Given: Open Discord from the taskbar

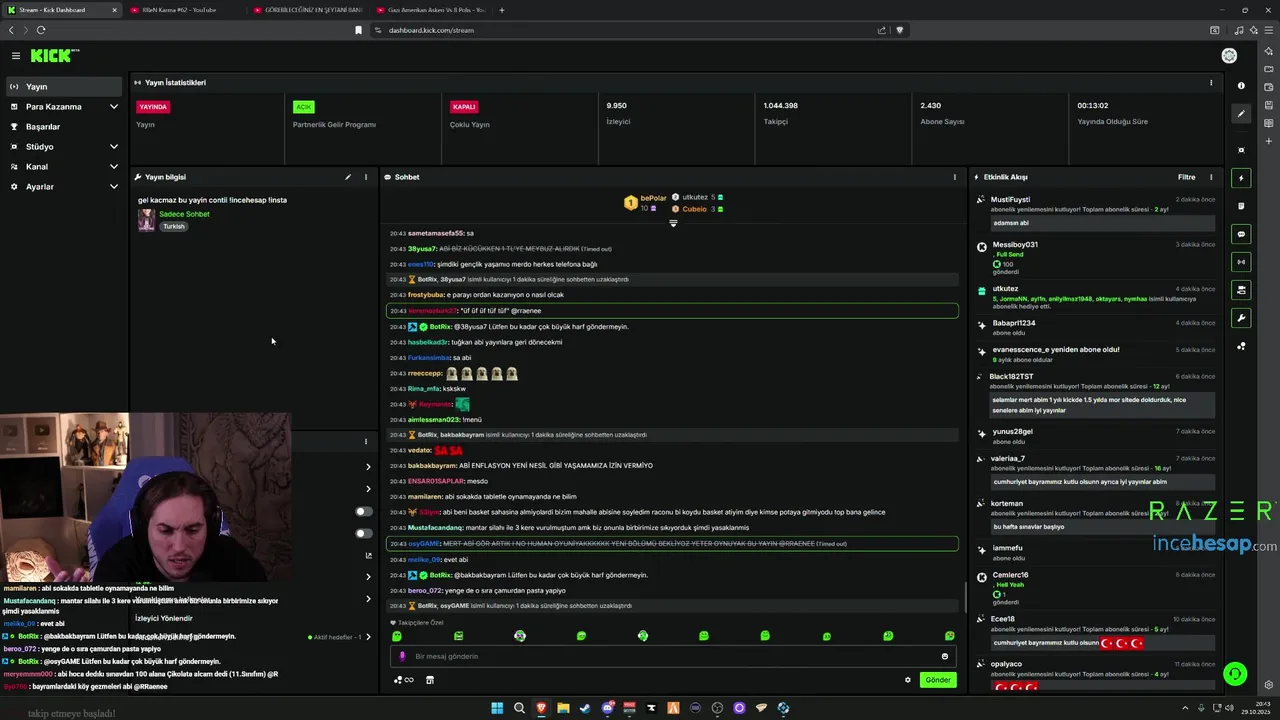Looking at the screenshot, I should (607, 708).
